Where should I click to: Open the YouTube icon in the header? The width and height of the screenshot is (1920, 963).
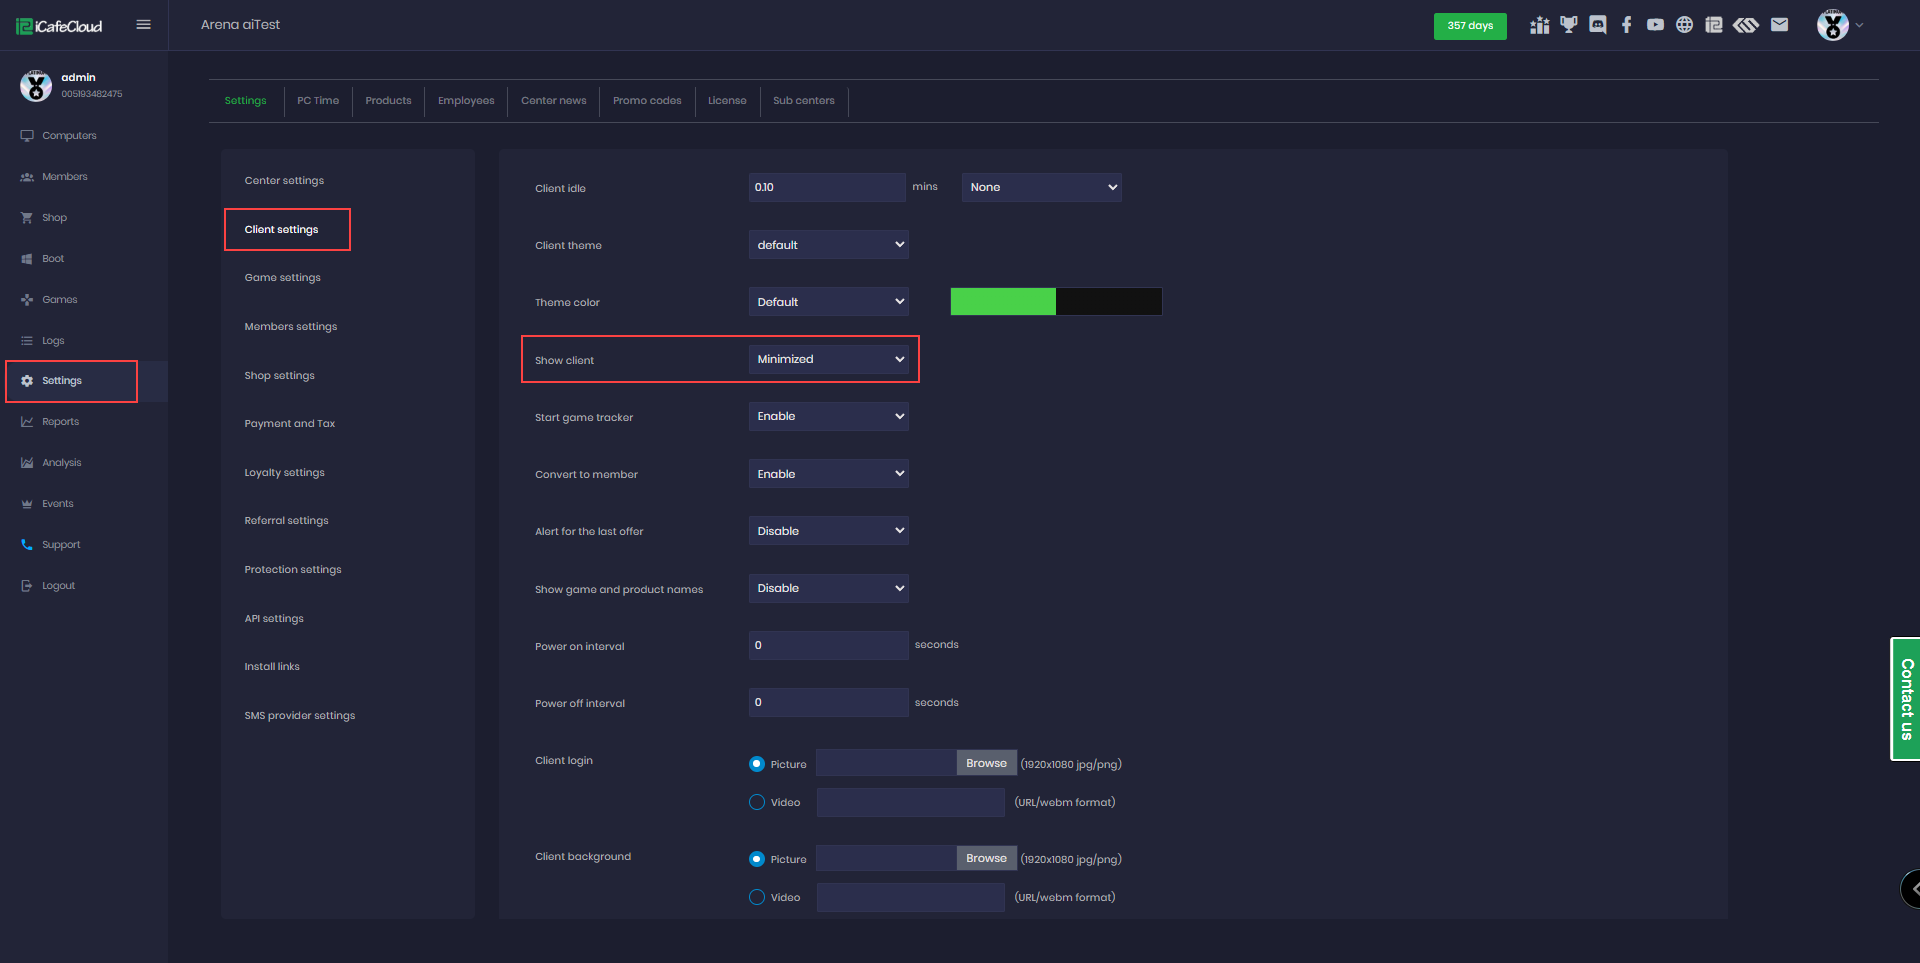click(1656, 25)
